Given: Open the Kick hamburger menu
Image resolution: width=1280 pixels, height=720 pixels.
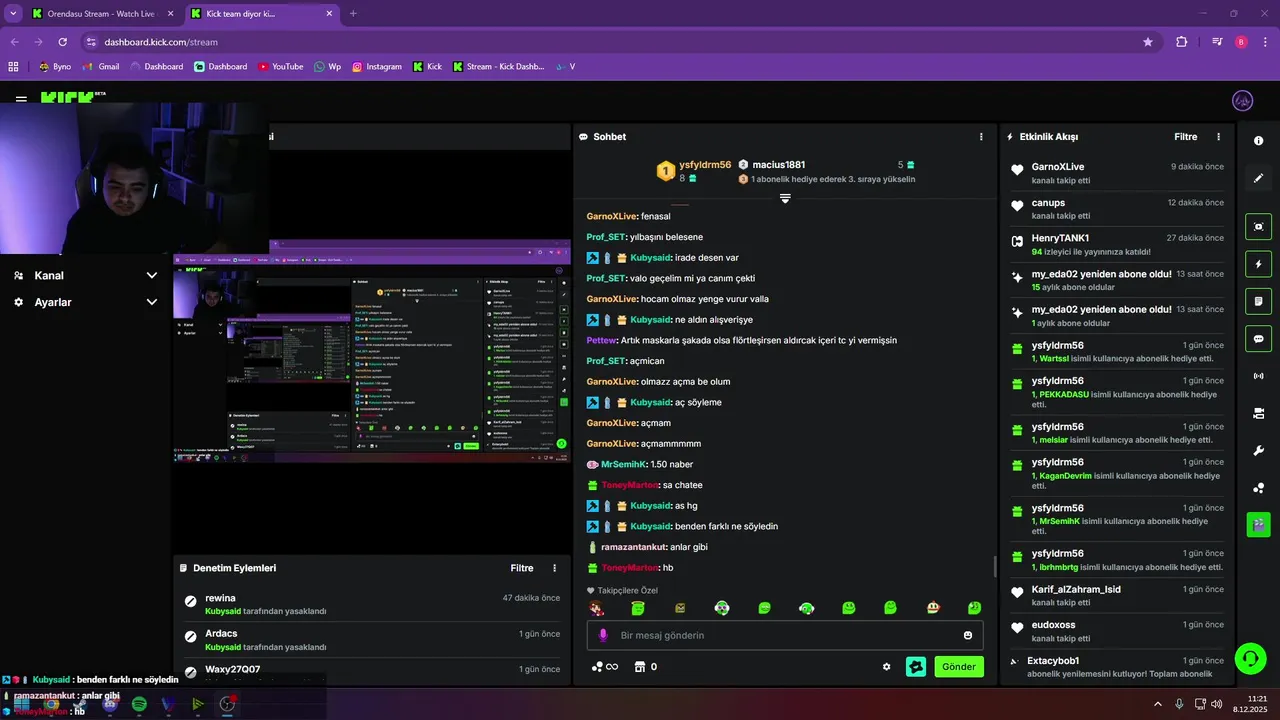Looking at the screenshot, I should coord(21,100).
